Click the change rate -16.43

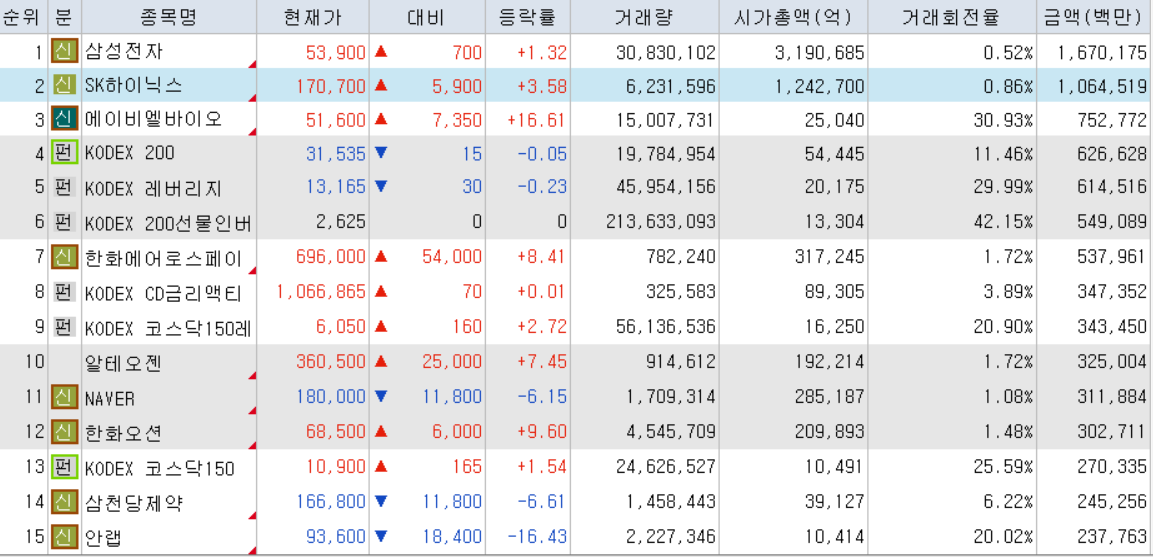(x=538, y=537)
